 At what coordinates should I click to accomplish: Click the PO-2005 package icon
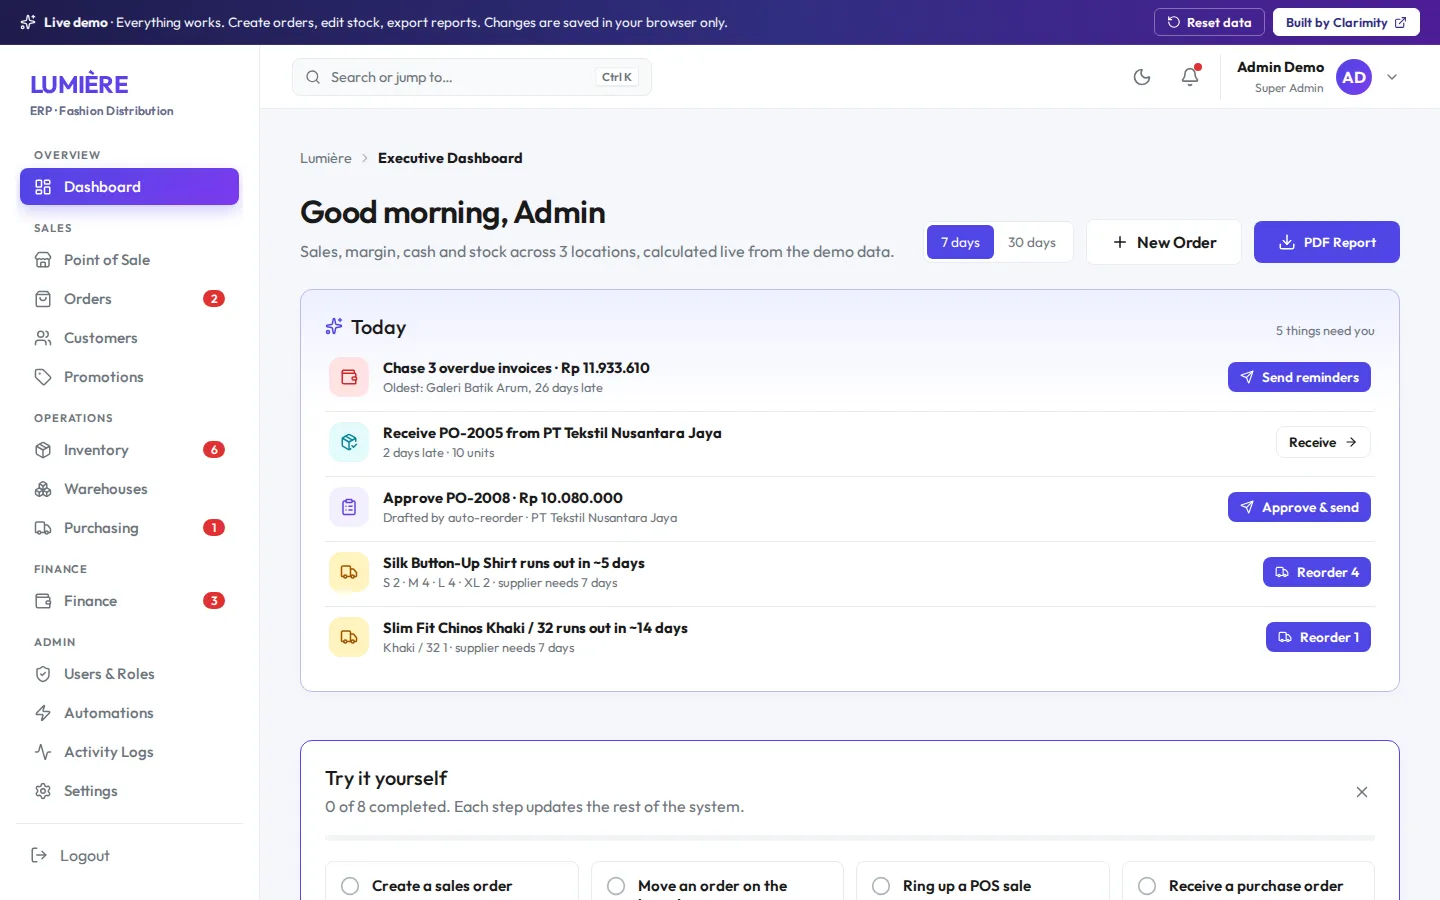349,442
